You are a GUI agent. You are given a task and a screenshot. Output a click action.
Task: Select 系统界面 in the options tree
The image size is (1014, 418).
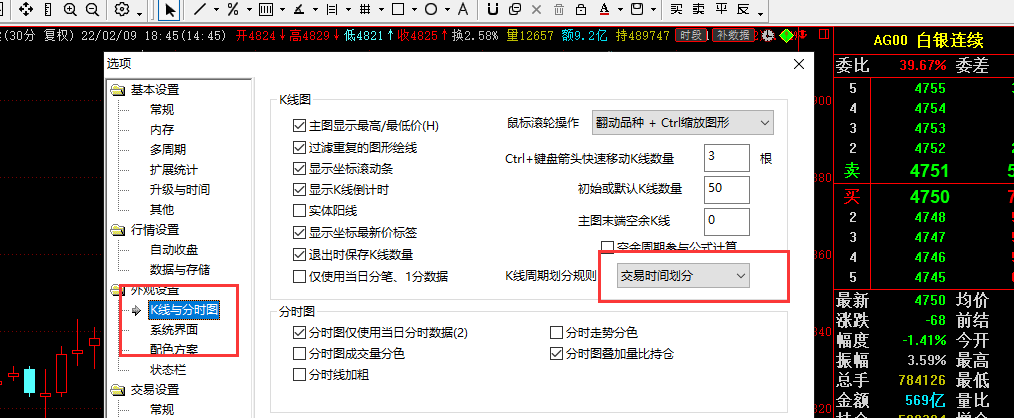pos(173,329)
